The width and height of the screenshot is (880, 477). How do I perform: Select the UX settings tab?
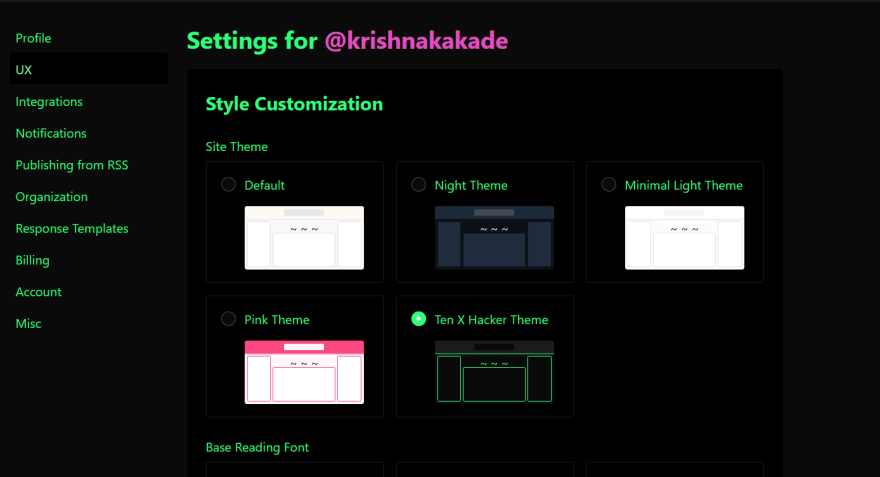(89, 70)
